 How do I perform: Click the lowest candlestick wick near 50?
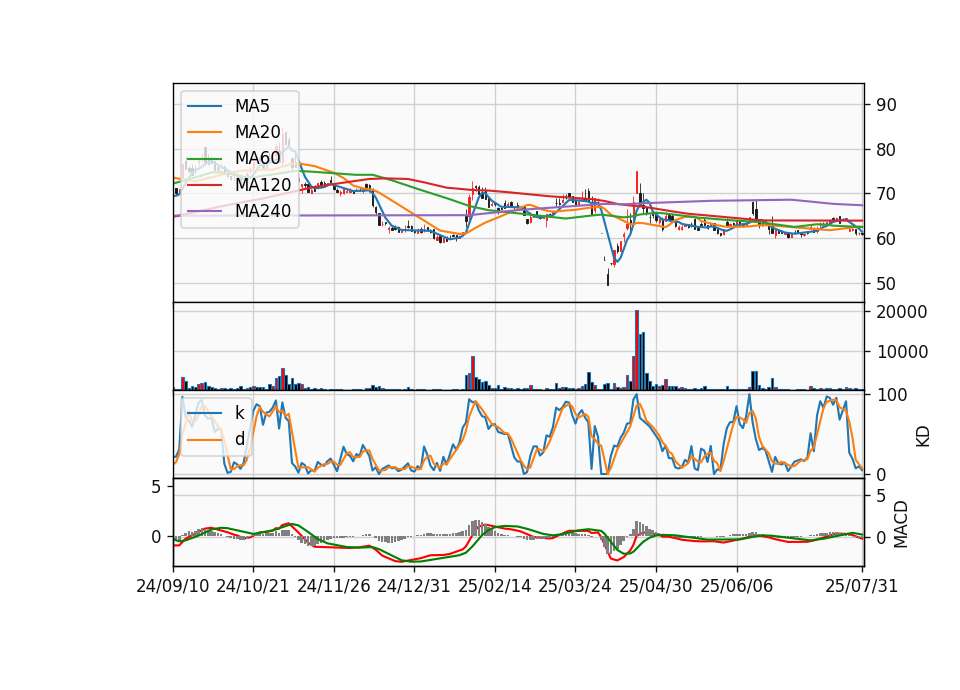(x=608, y=278)
